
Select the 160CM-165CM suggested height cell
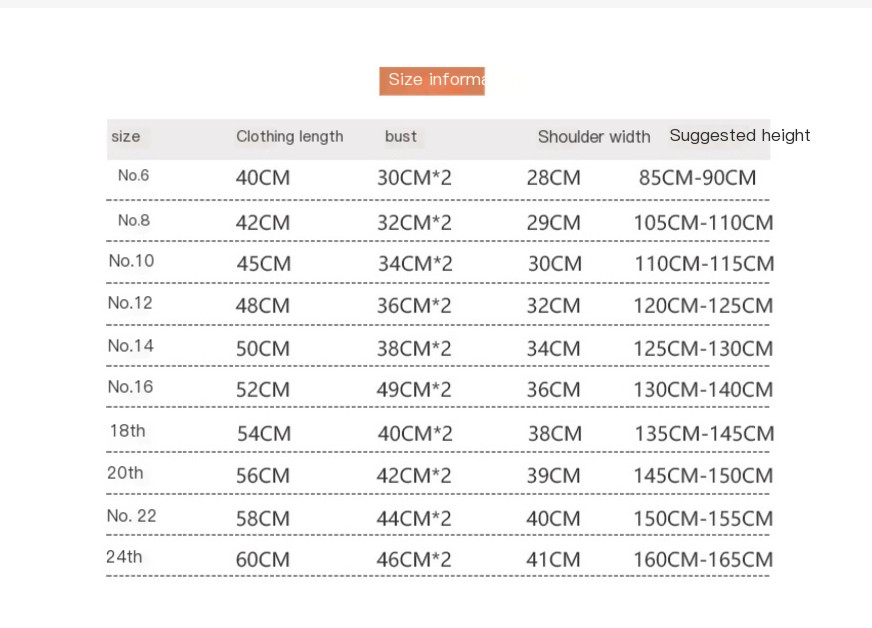(703, 560)
